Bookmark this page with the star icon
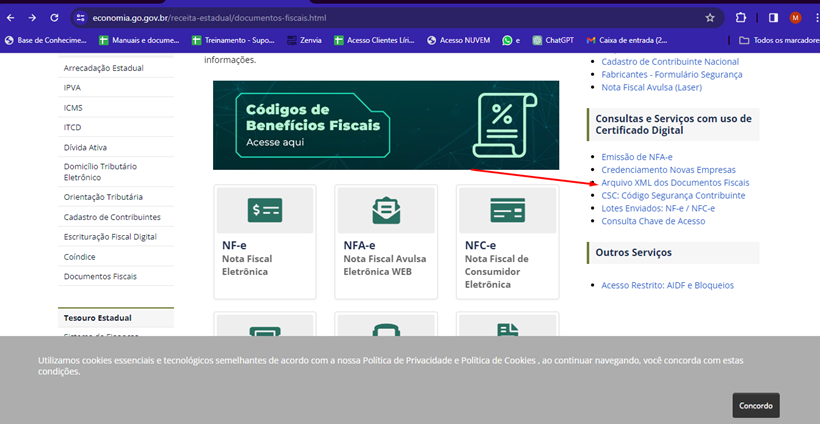820x424 pixels. pyautogui.click(x=710, y=18)
